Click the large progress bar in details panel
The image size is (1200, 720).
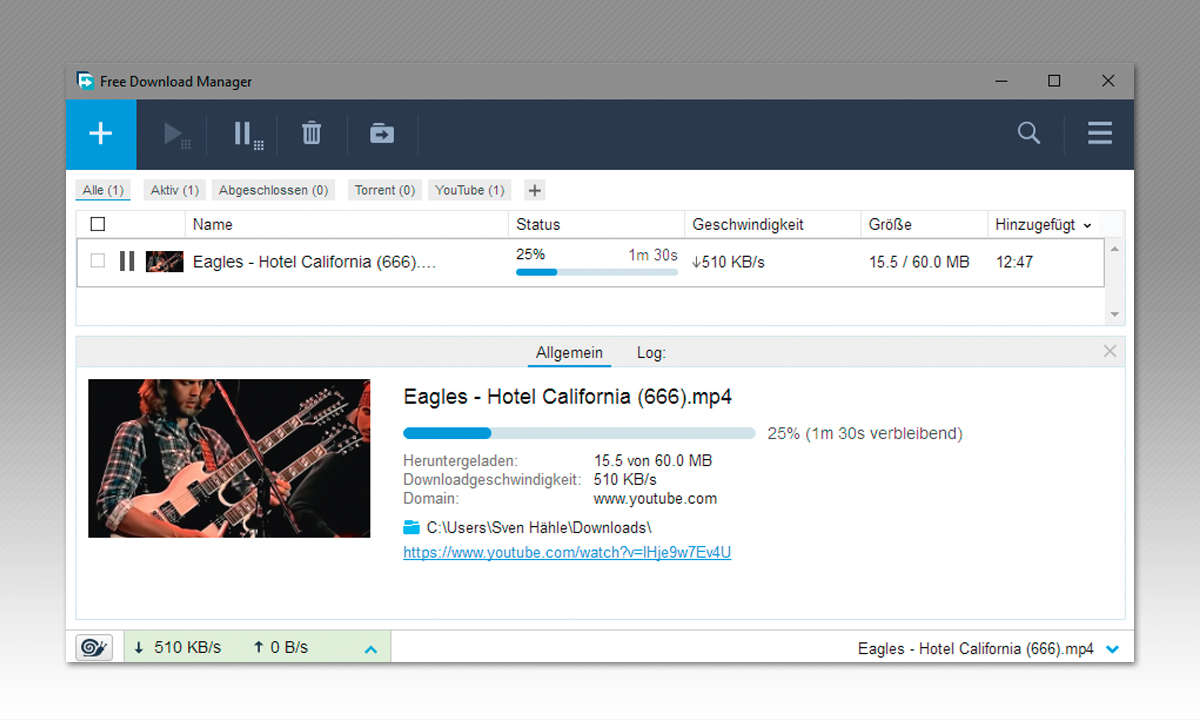click(579, 433)
